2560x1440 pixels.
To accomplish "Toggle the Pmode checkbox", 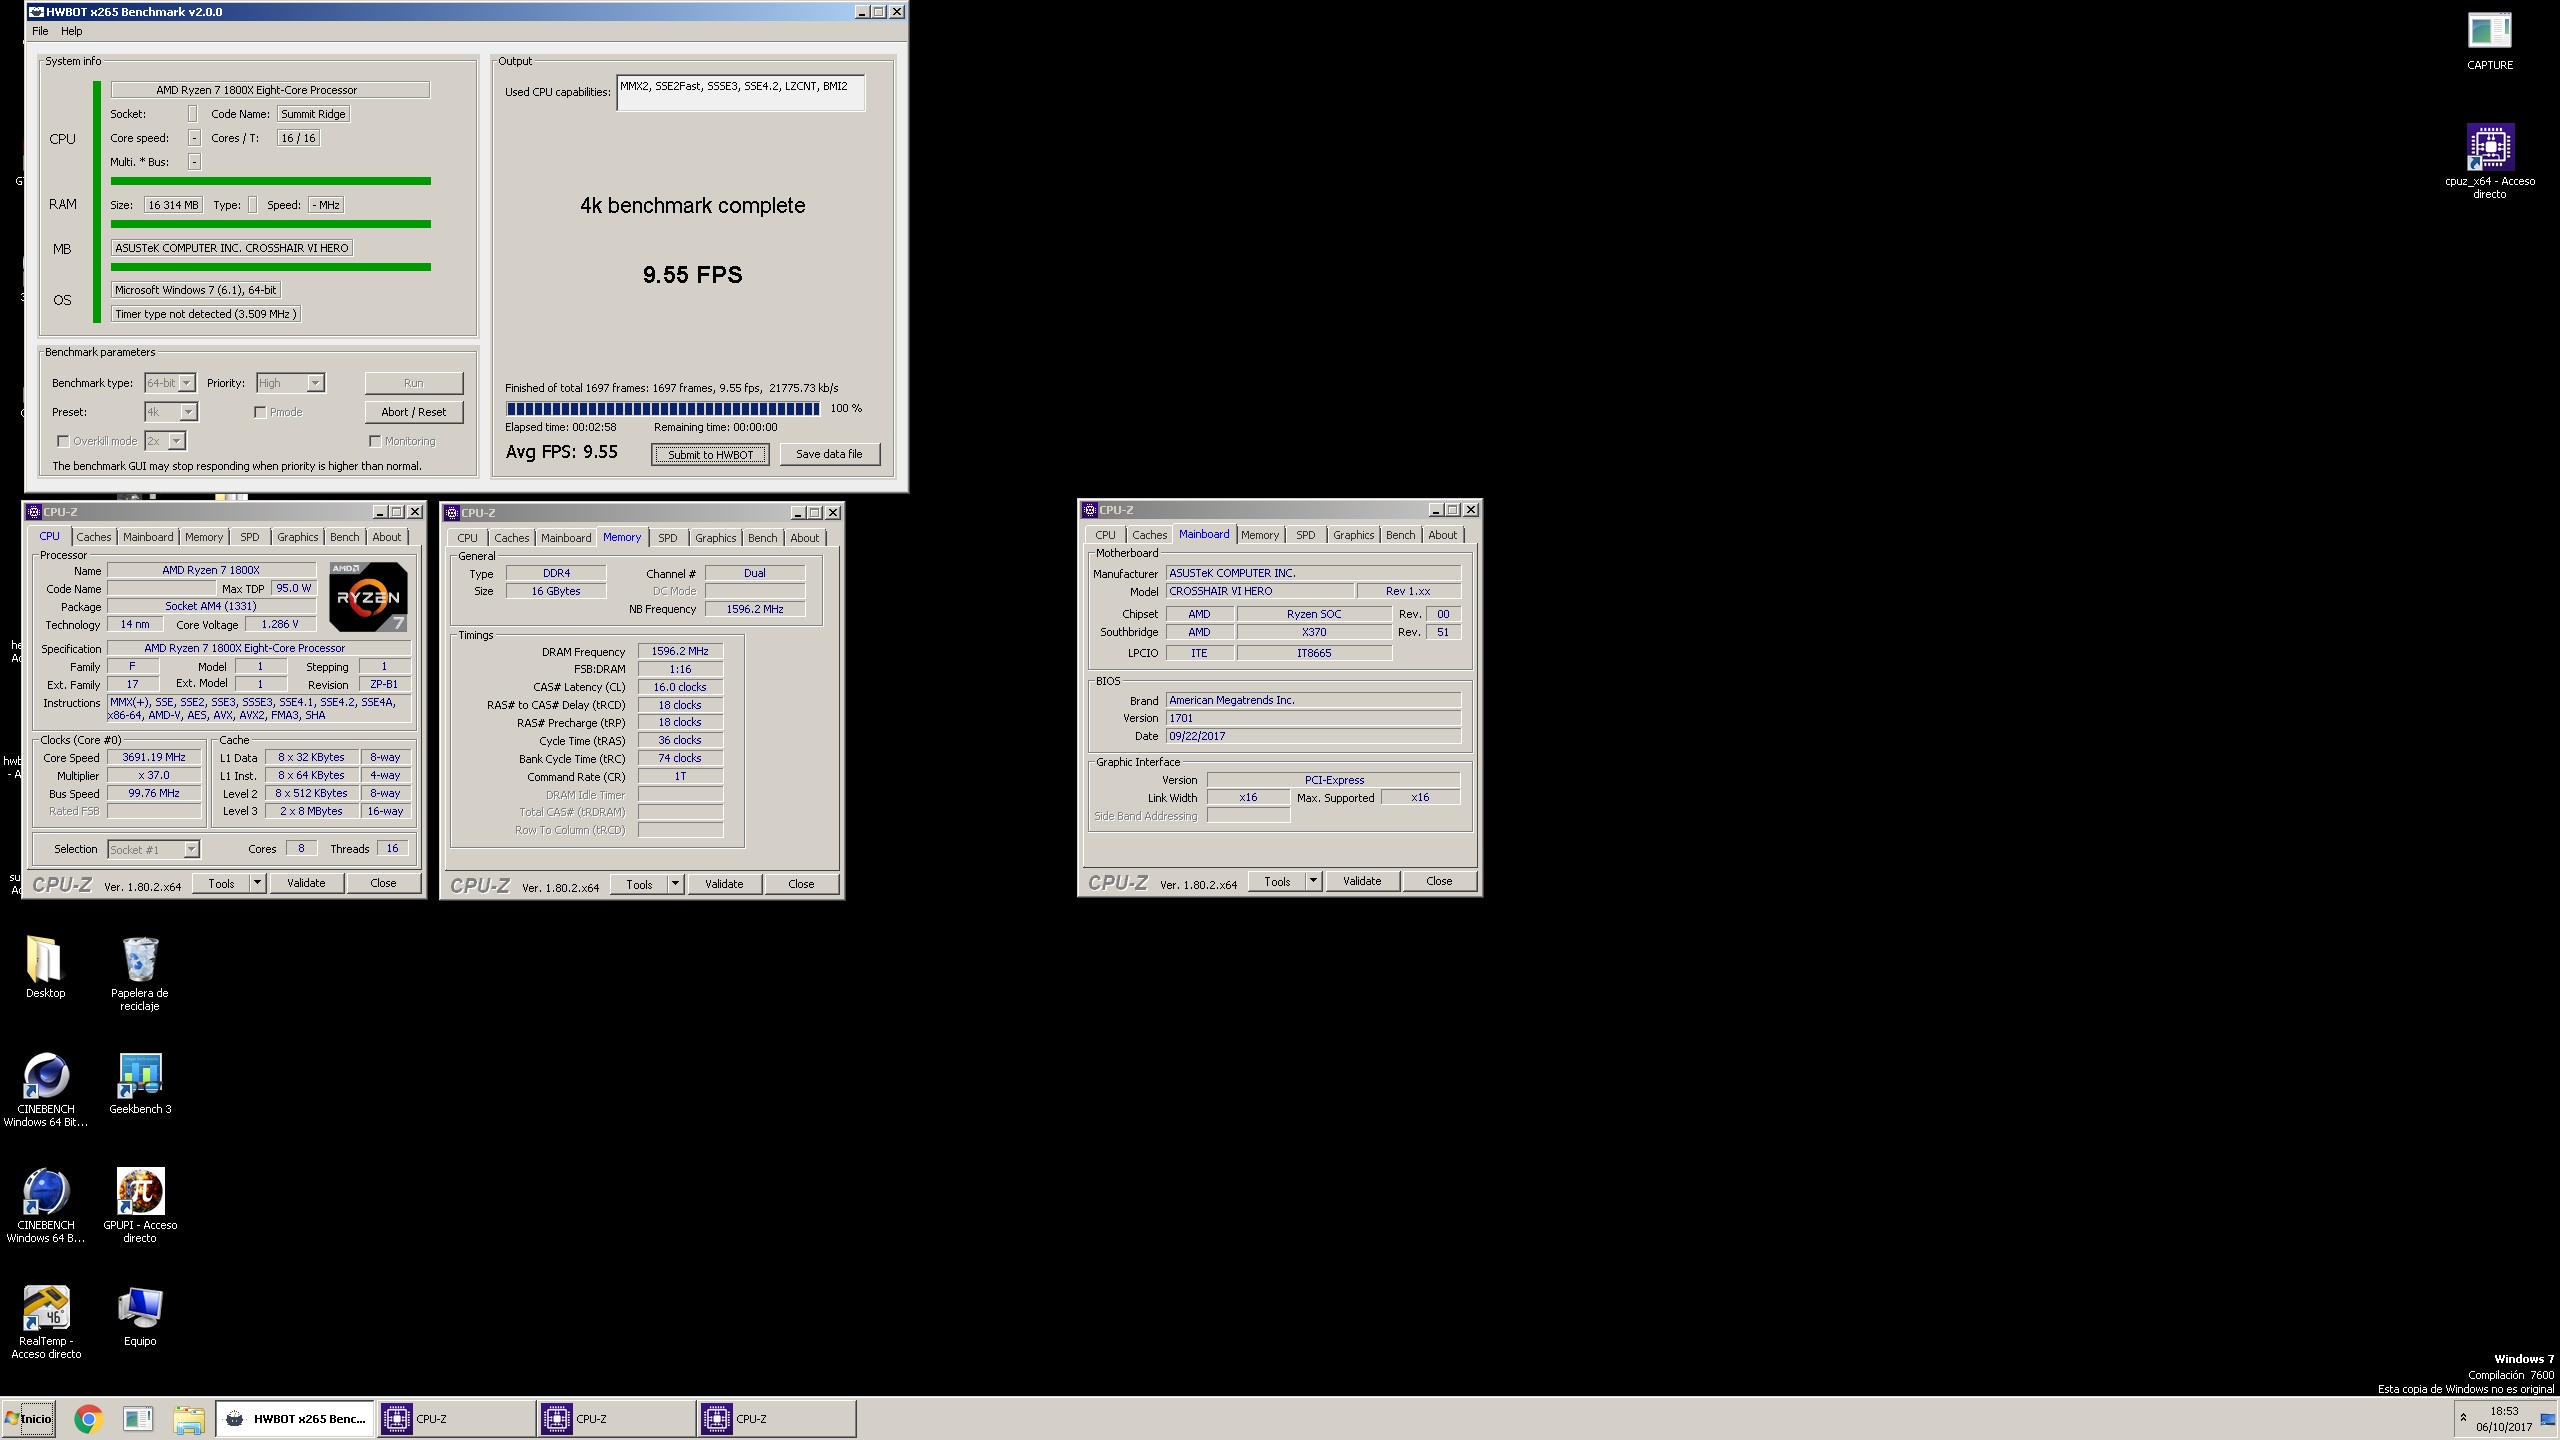I will 260,412.
